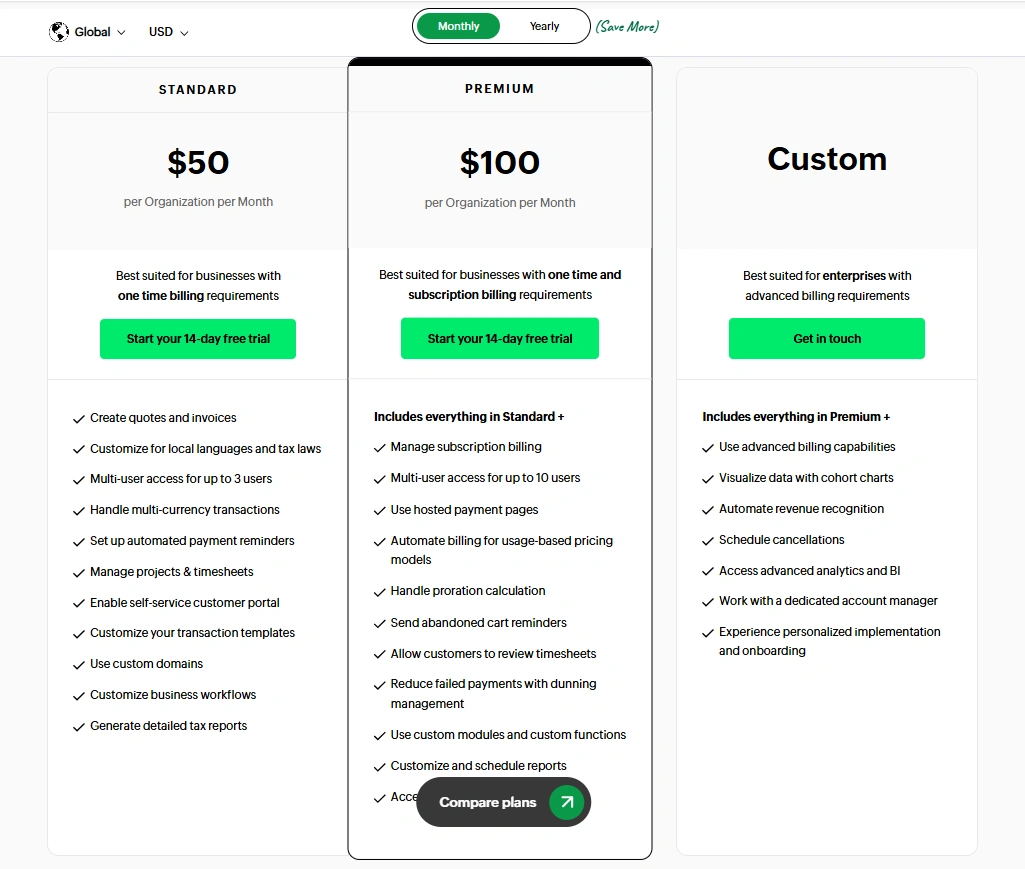Click checkmark beside Create quotes and invoices
The image size is (1025, 869).
click(78, 418)
